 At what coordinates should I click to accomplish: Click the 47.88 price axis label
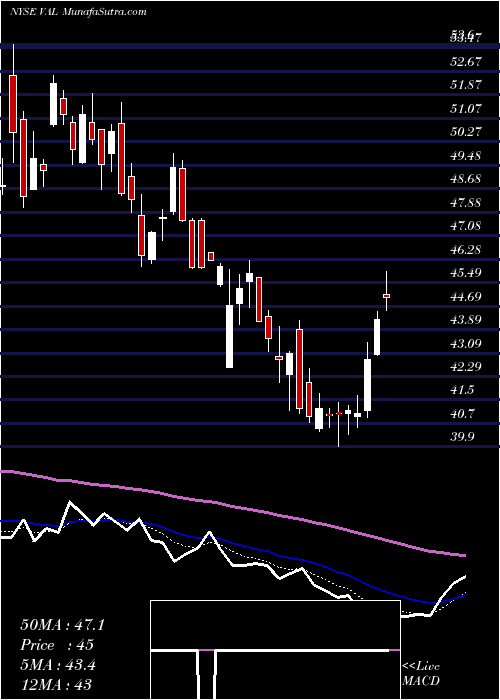(x=467, y=203)
